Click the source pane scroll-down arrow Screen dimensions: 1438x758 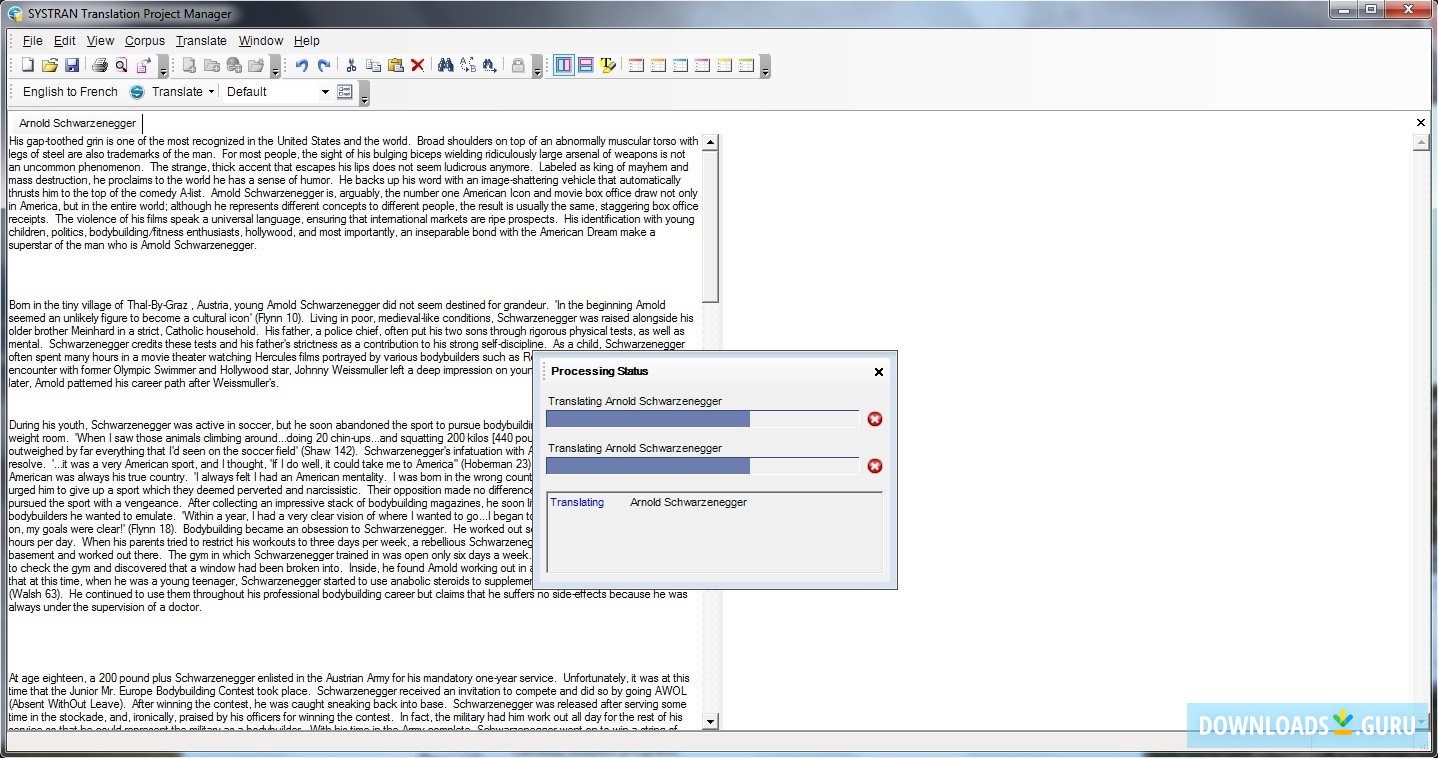tap(710, 721)
